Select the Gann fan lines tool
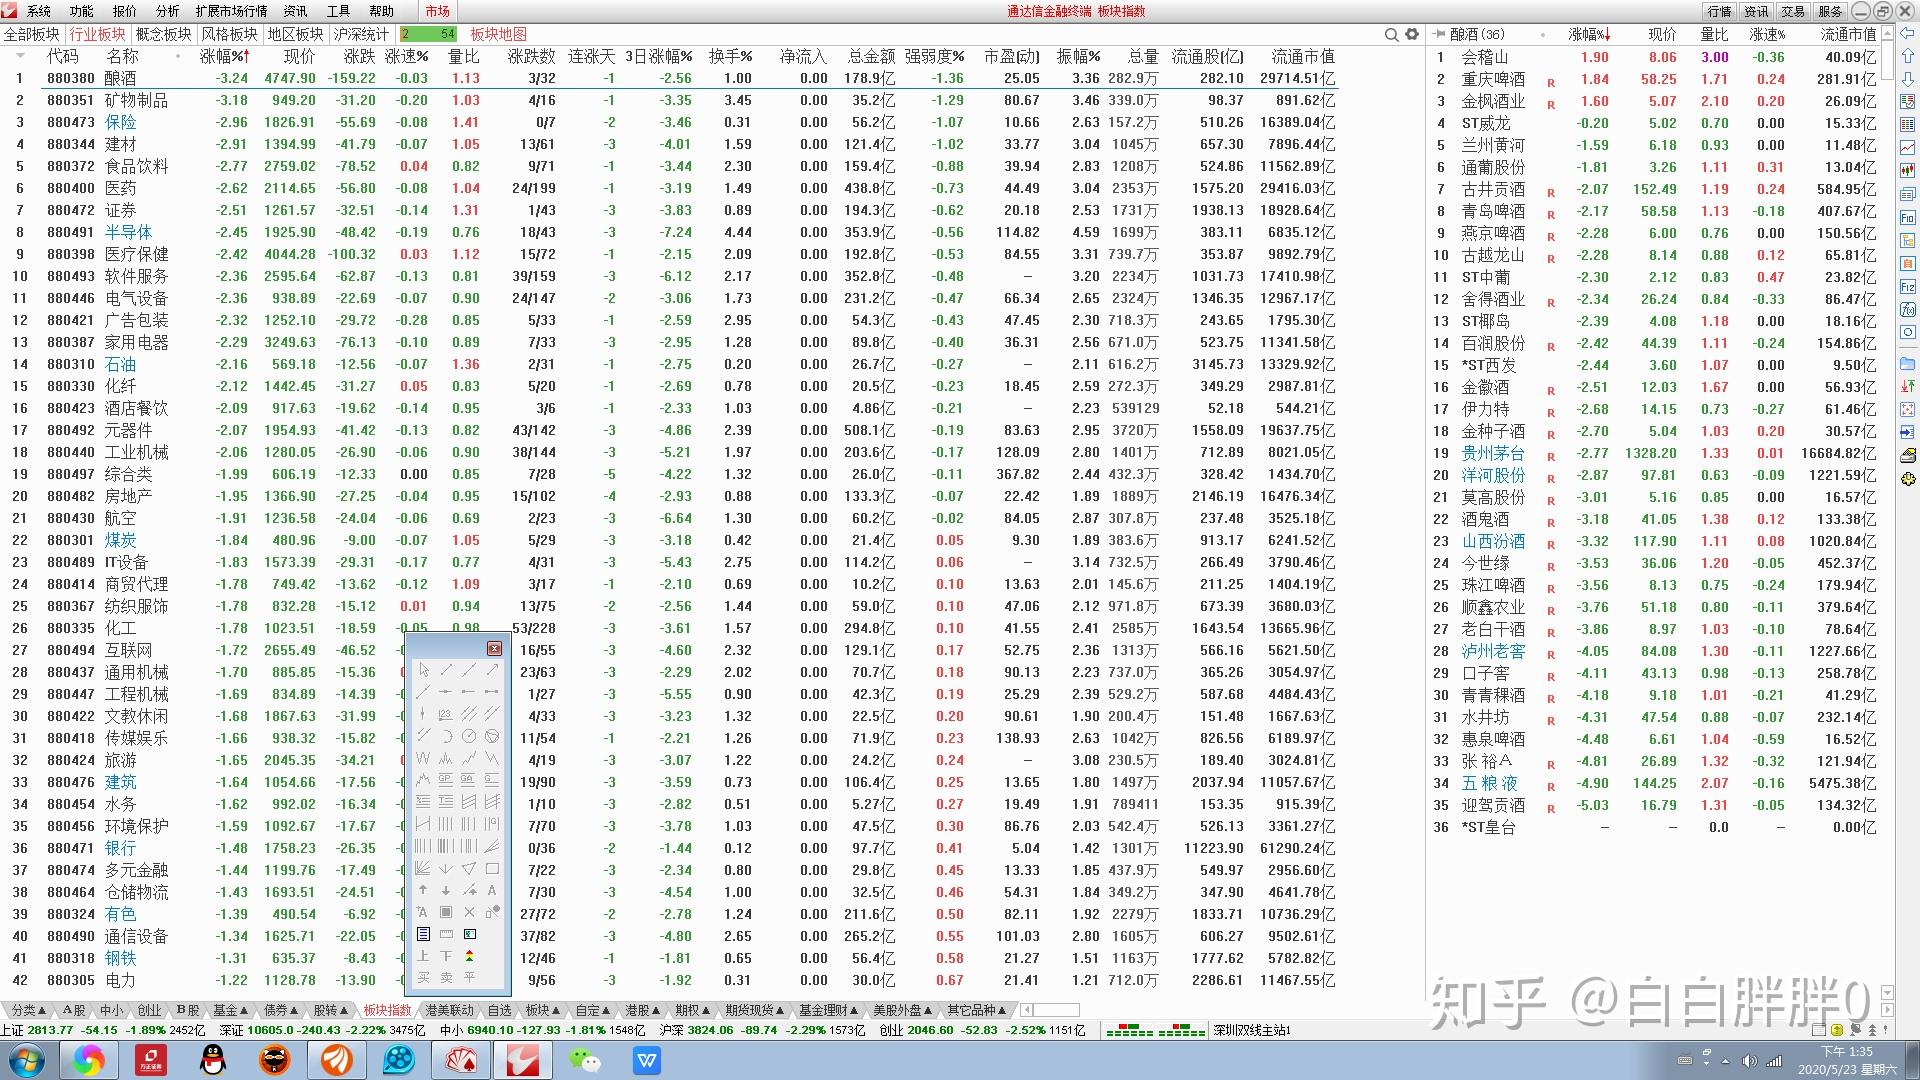1920x1080 pixels. (423, 868)
